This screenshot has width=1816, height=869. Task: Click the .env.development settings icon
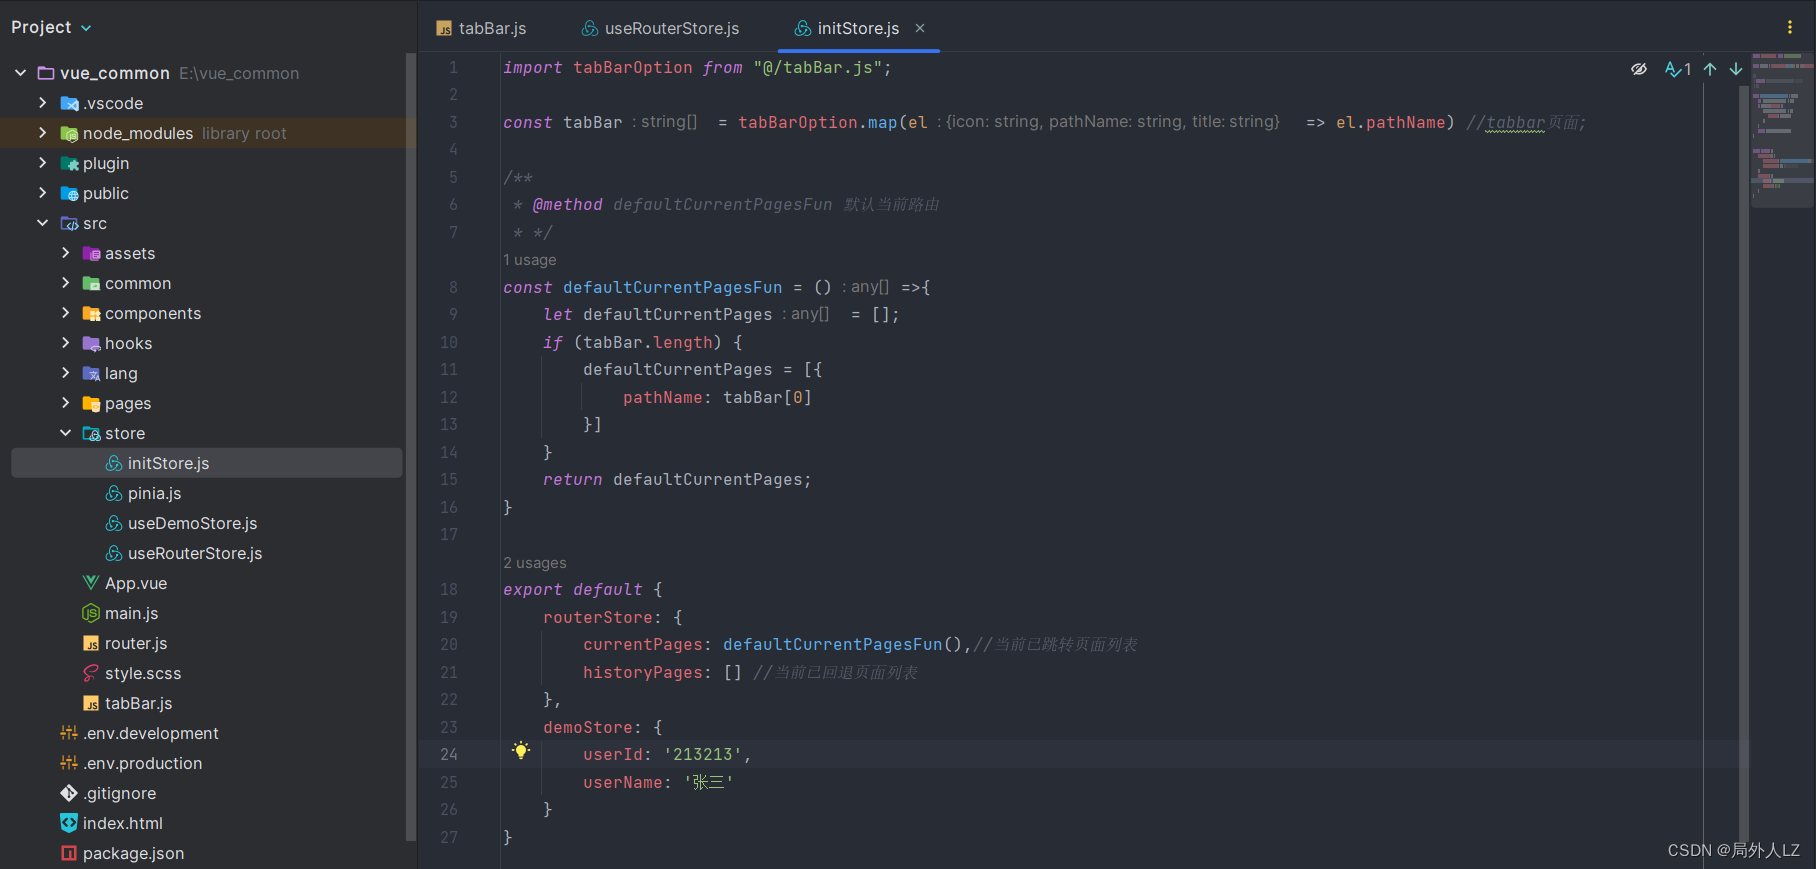point(69,733)
